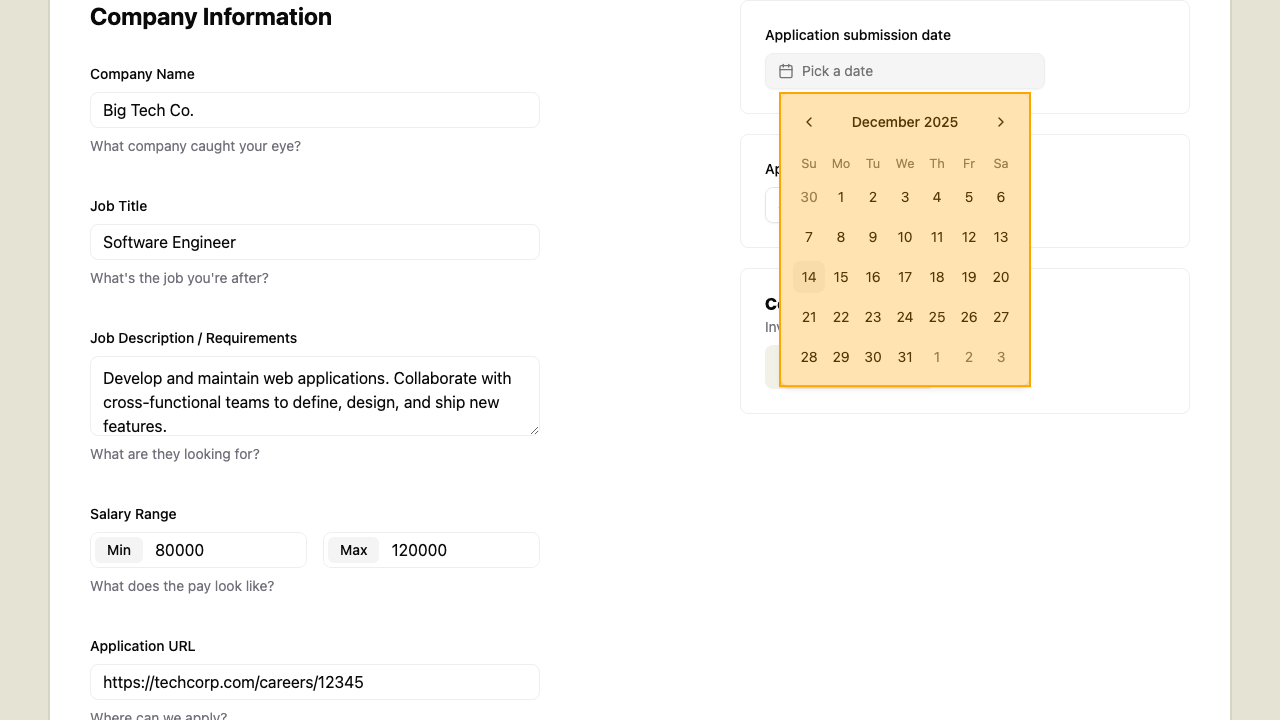Choose December 1 in the date picker
Viewport: 1280px width, 720px height.
tap(840, 197)
